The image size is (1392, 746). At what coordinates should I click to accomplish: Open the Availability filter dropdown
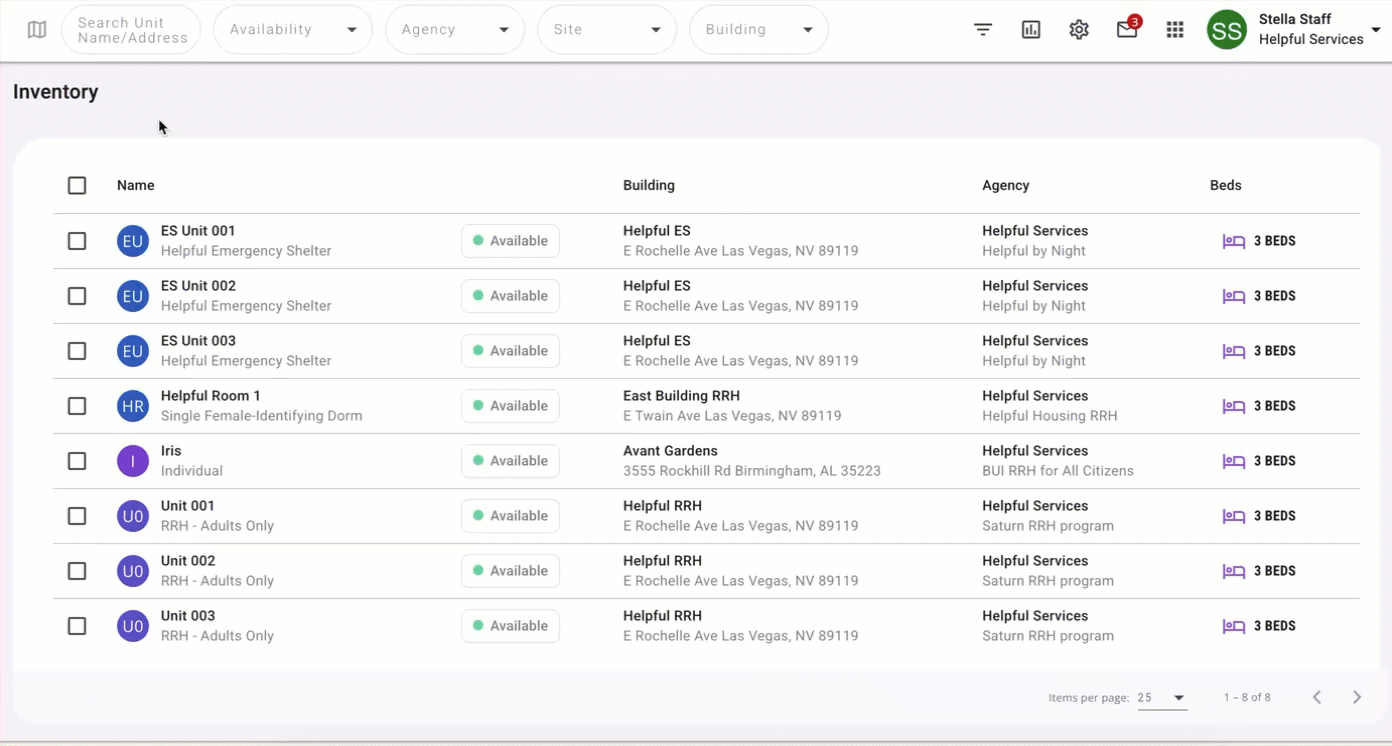tap(293, 30)
